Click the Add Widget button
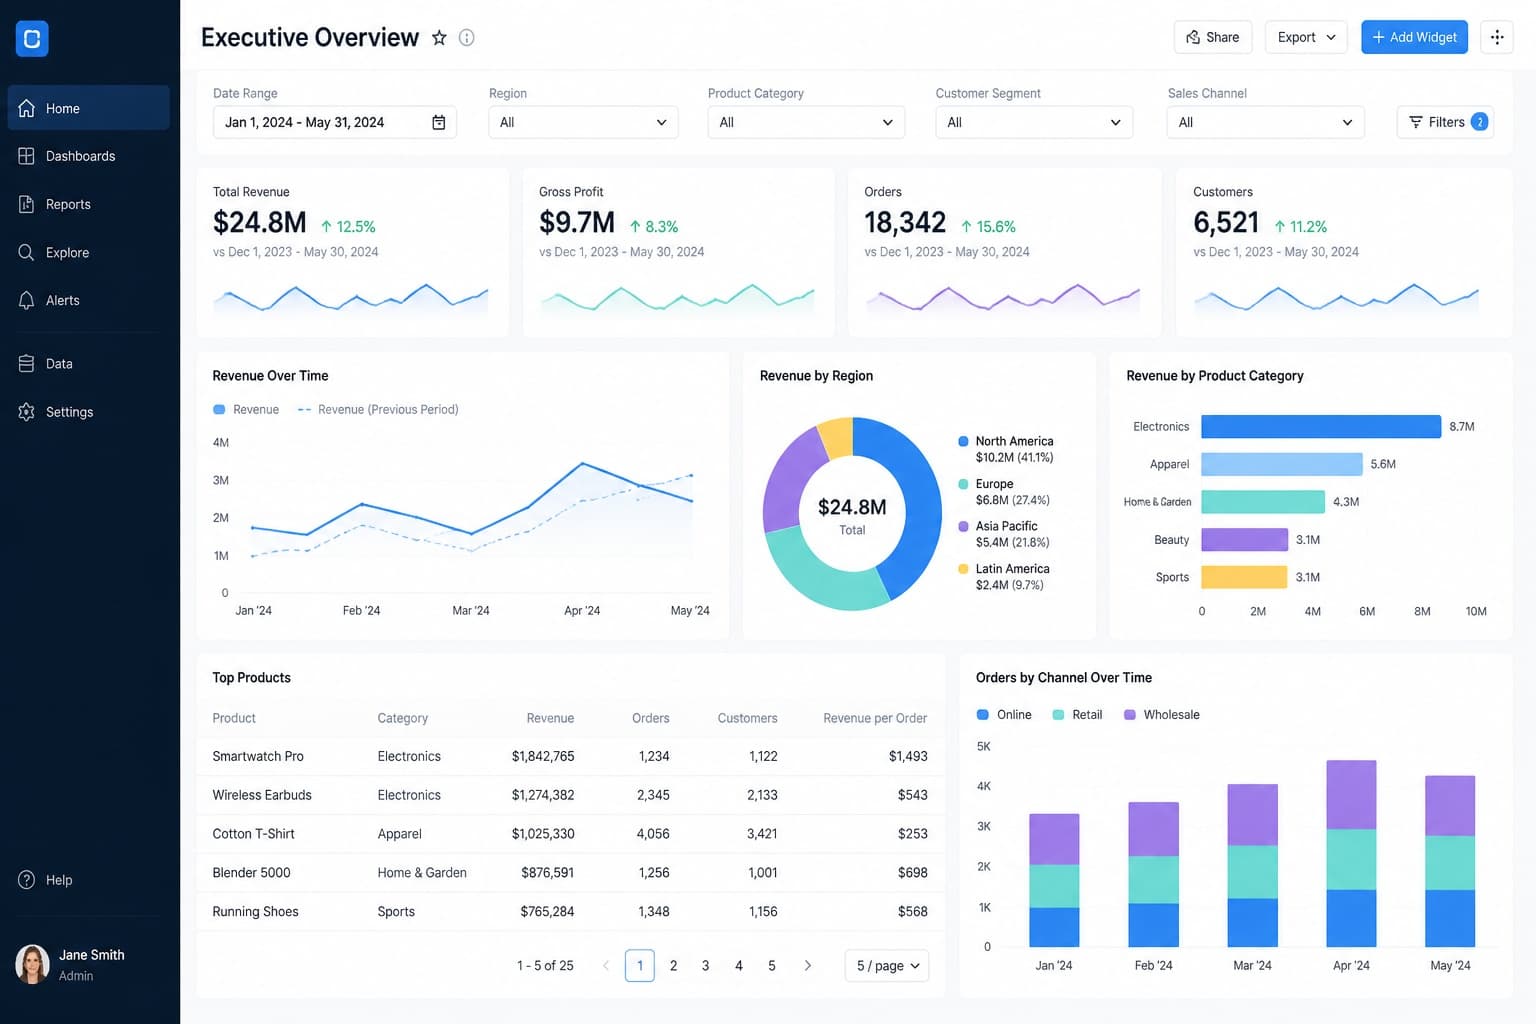1536x1024 pixels. [x=1414, y=37]
